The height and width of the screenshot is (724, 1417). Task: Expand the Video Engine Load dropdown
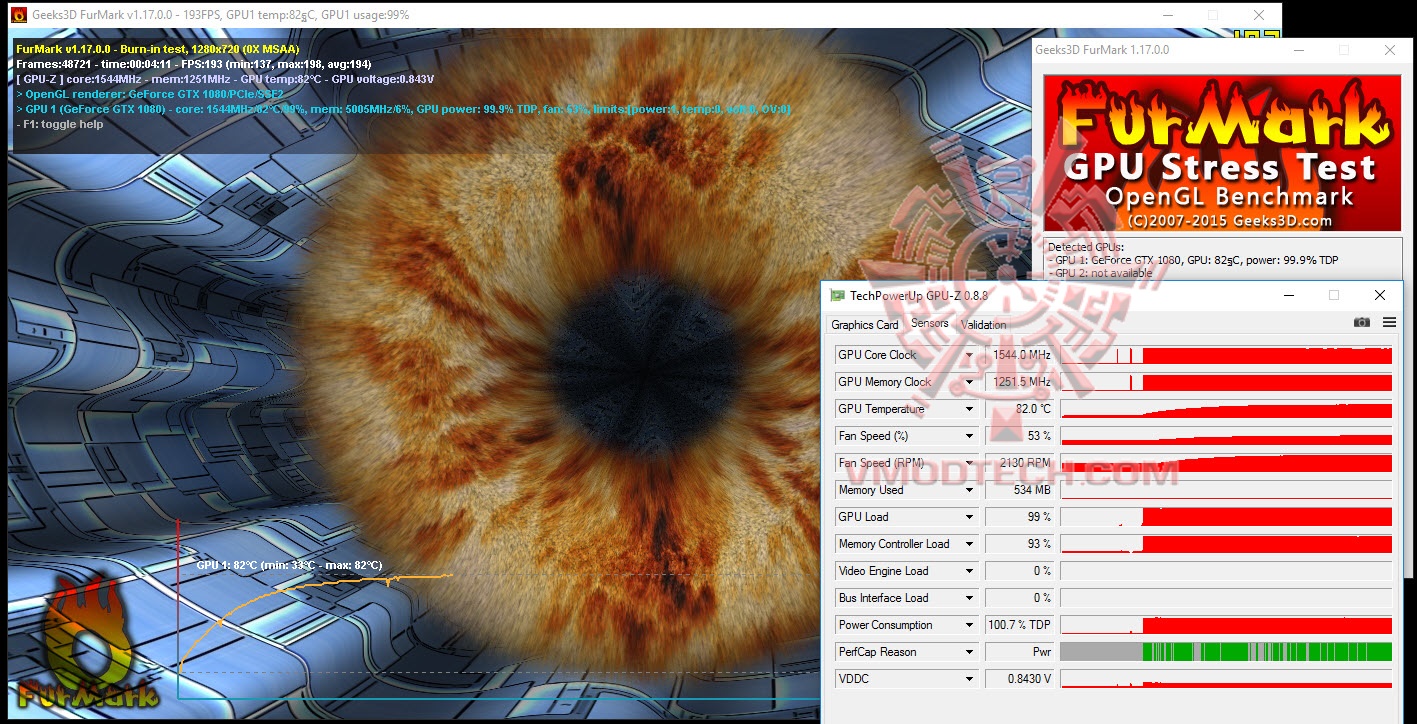(x=969, y=571)
